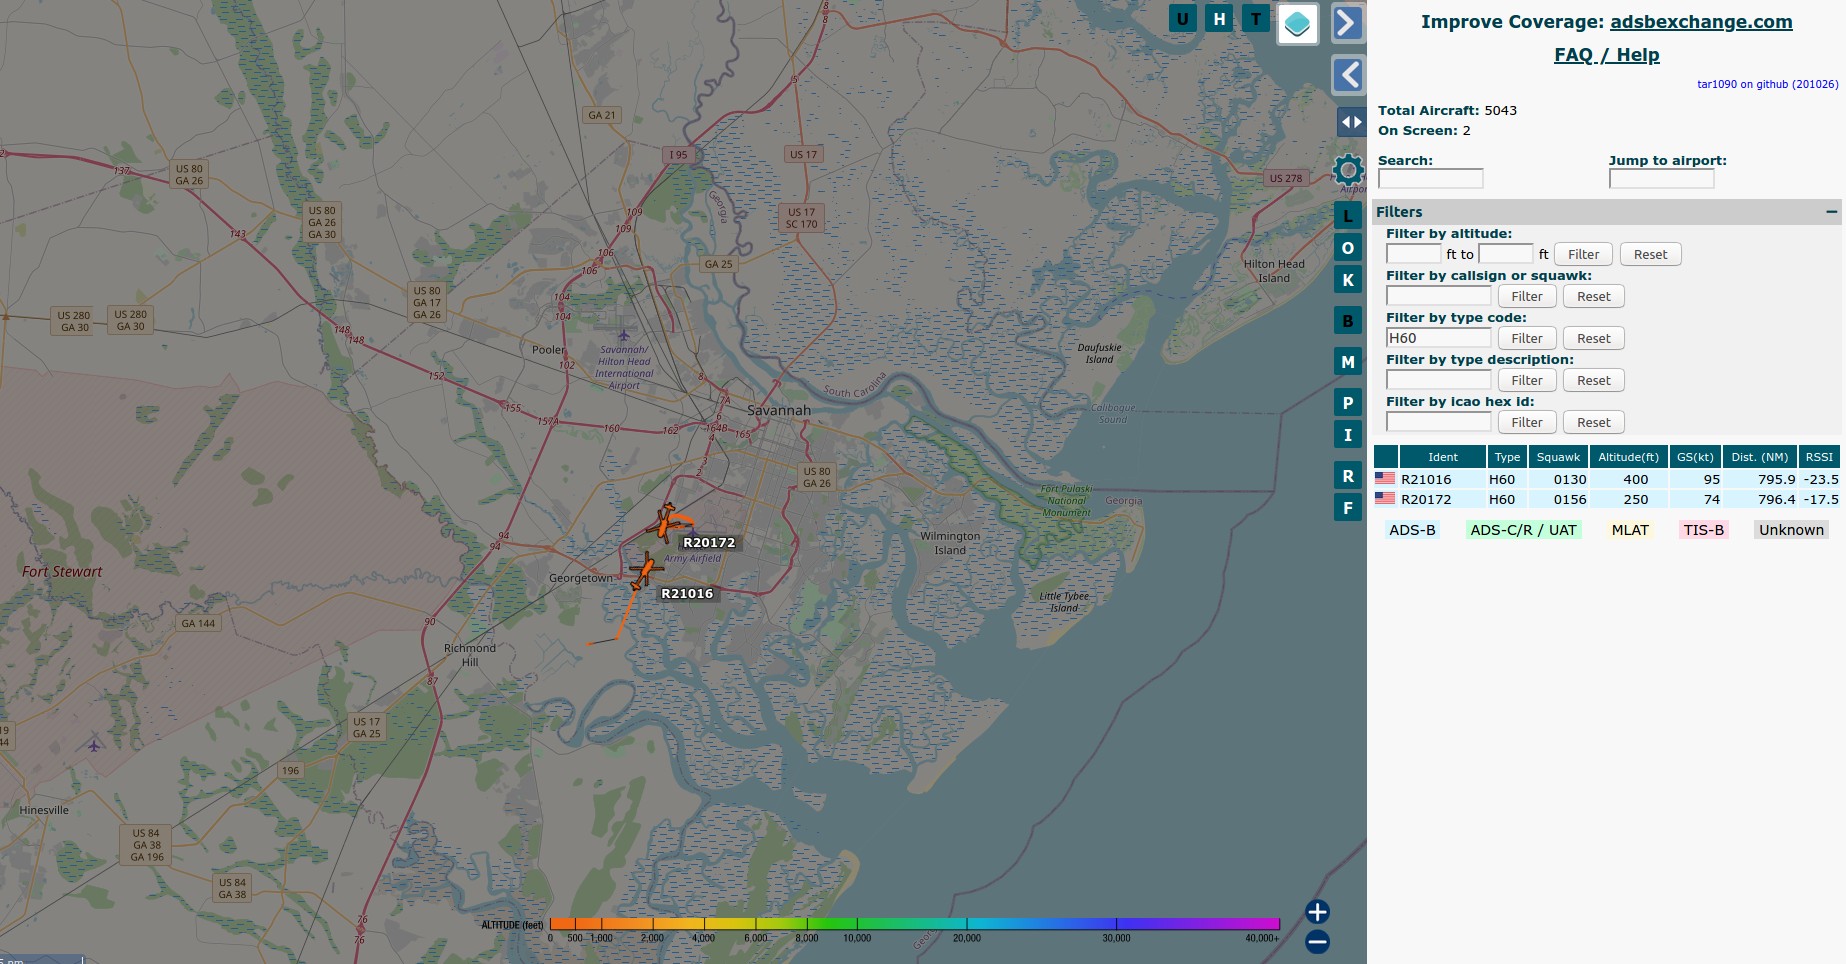Click callsign or squawk filter input
This screenshot has height=964, width=1846.
(x=1438, y=296)
